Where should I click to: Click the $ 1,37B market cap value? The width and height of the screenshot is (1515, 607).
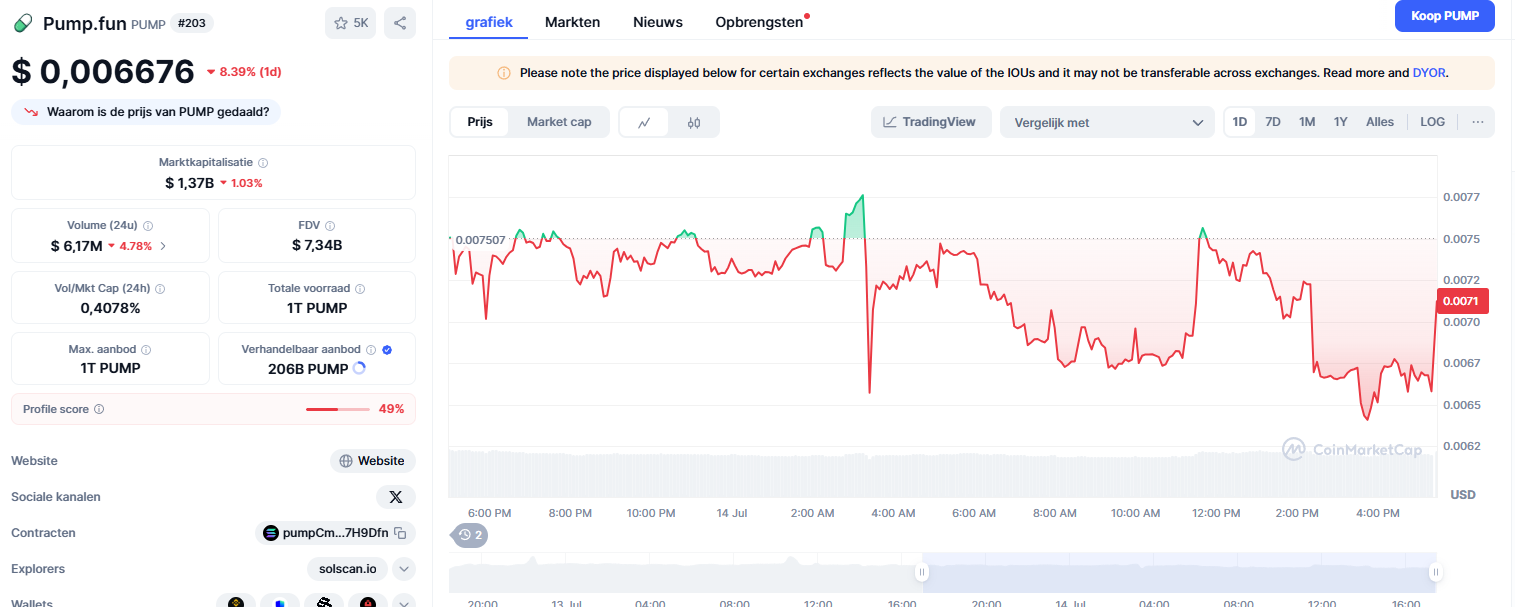(190, 183)
